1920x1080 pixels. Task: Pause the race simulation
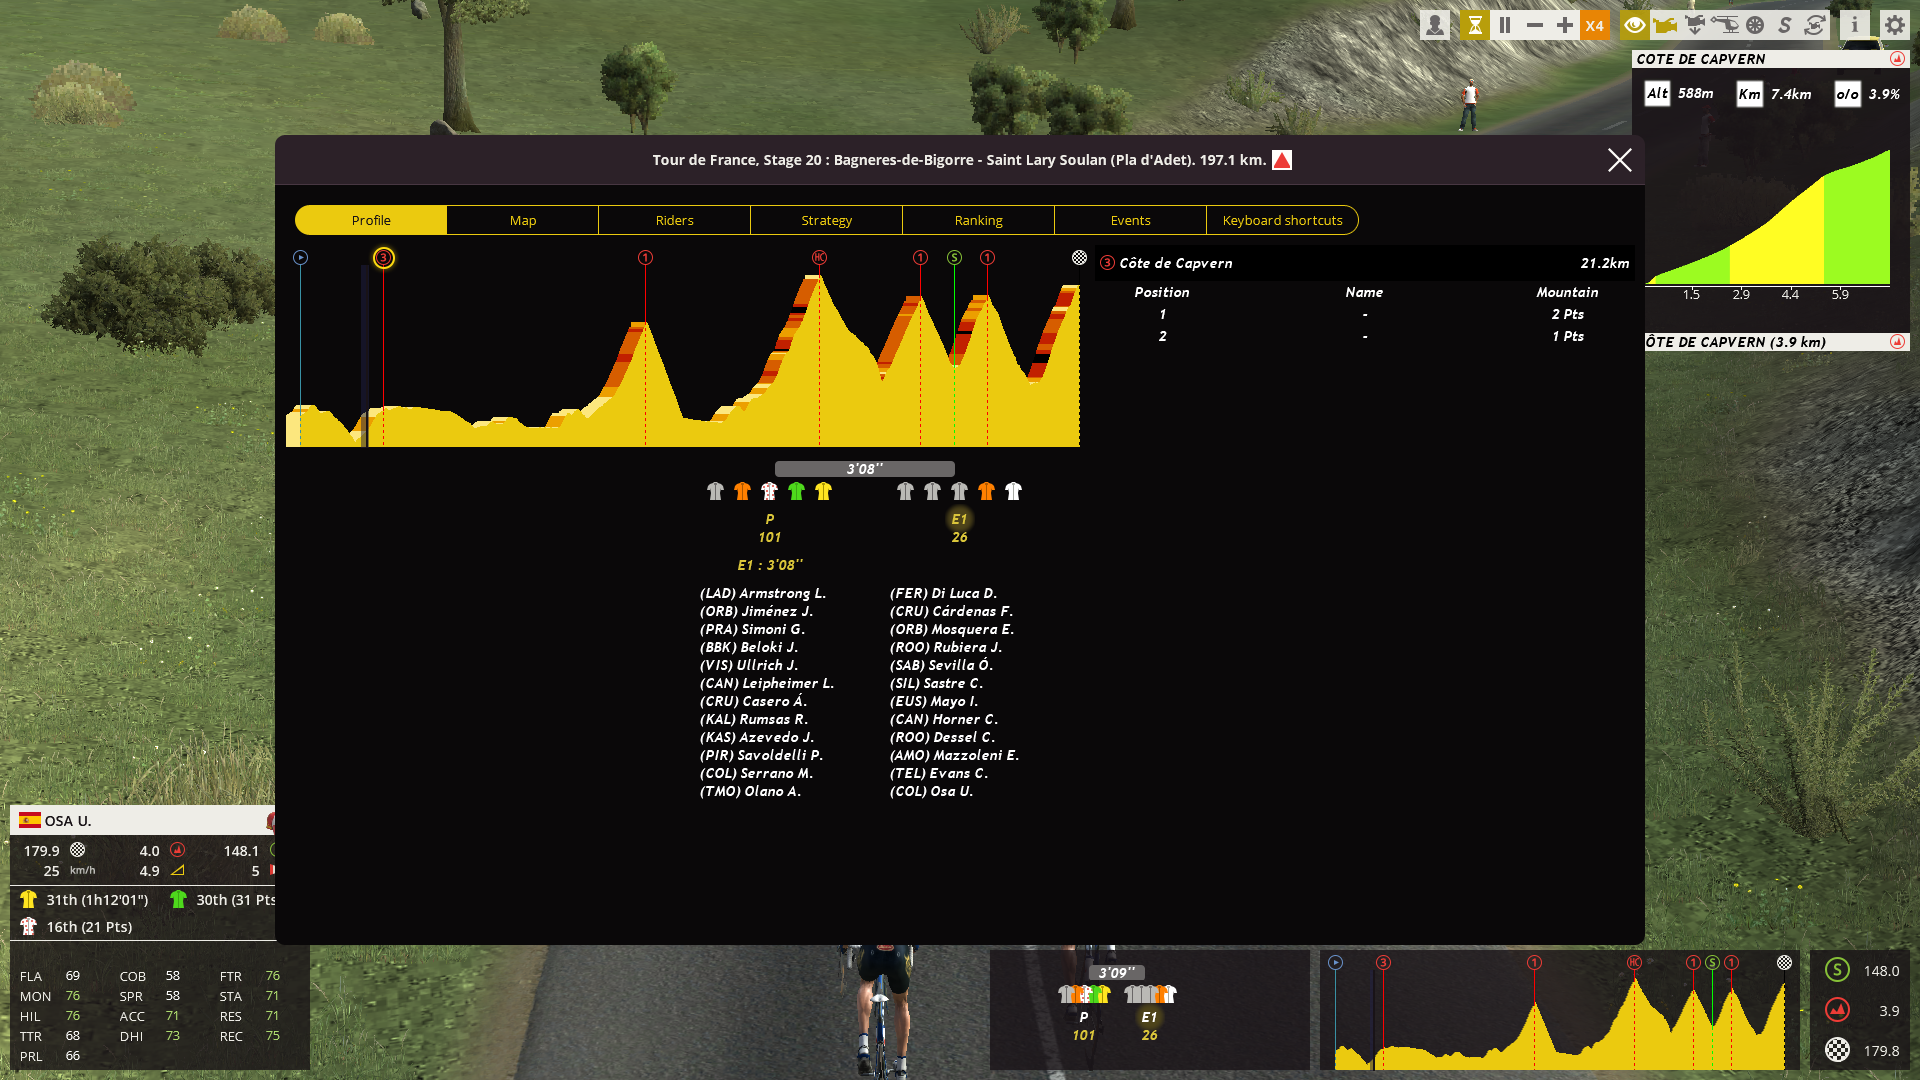(1504, 25)
